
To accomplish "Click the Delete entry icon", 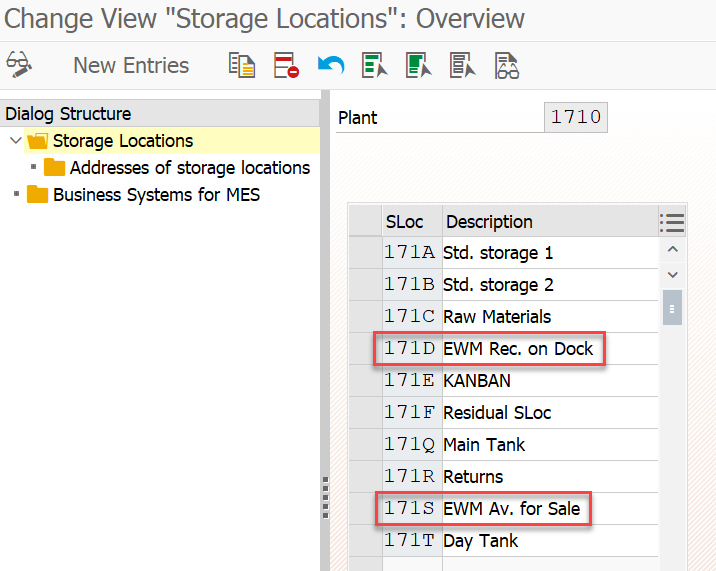I will coord(286,65).
